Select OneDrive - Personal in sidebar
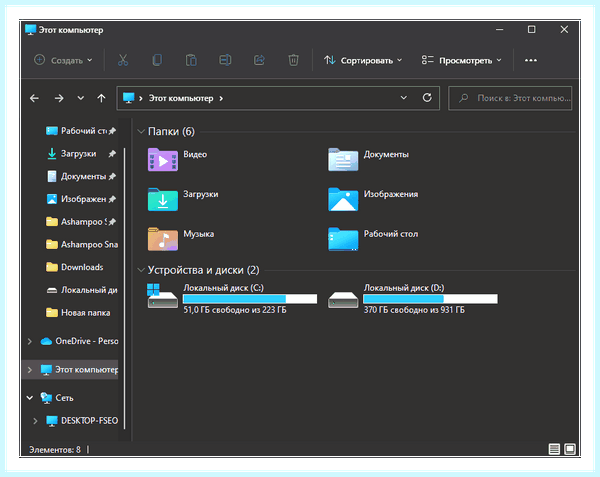The image size is (600, 477). 79,341
